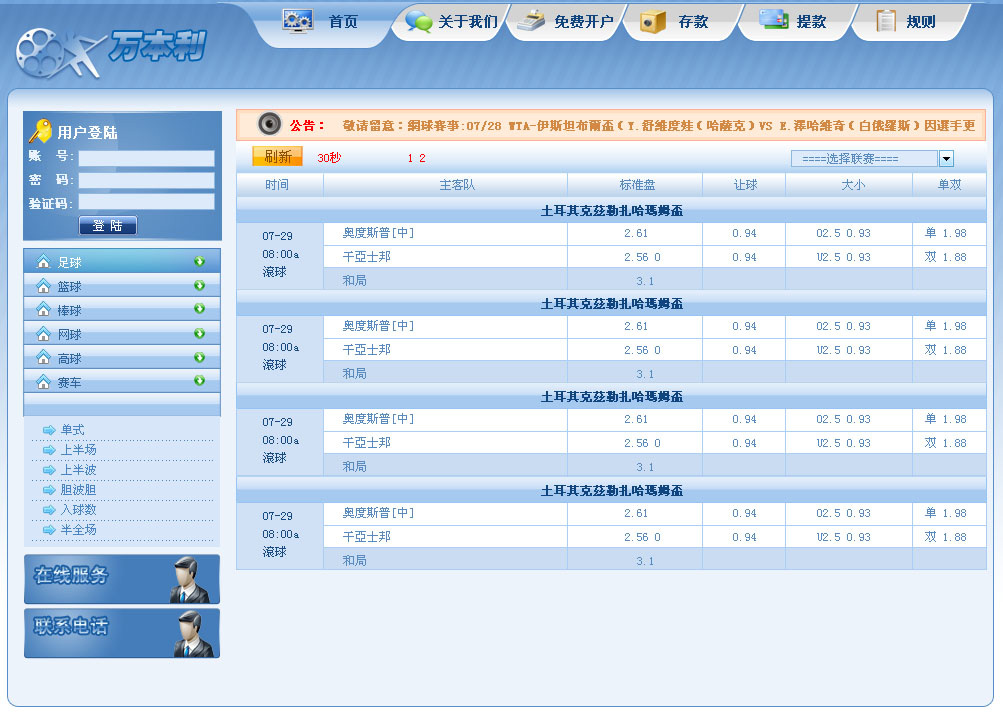The image size is (1003, 722).
Task: Click the 存款 safe icon
Action: tap(652, 22)
